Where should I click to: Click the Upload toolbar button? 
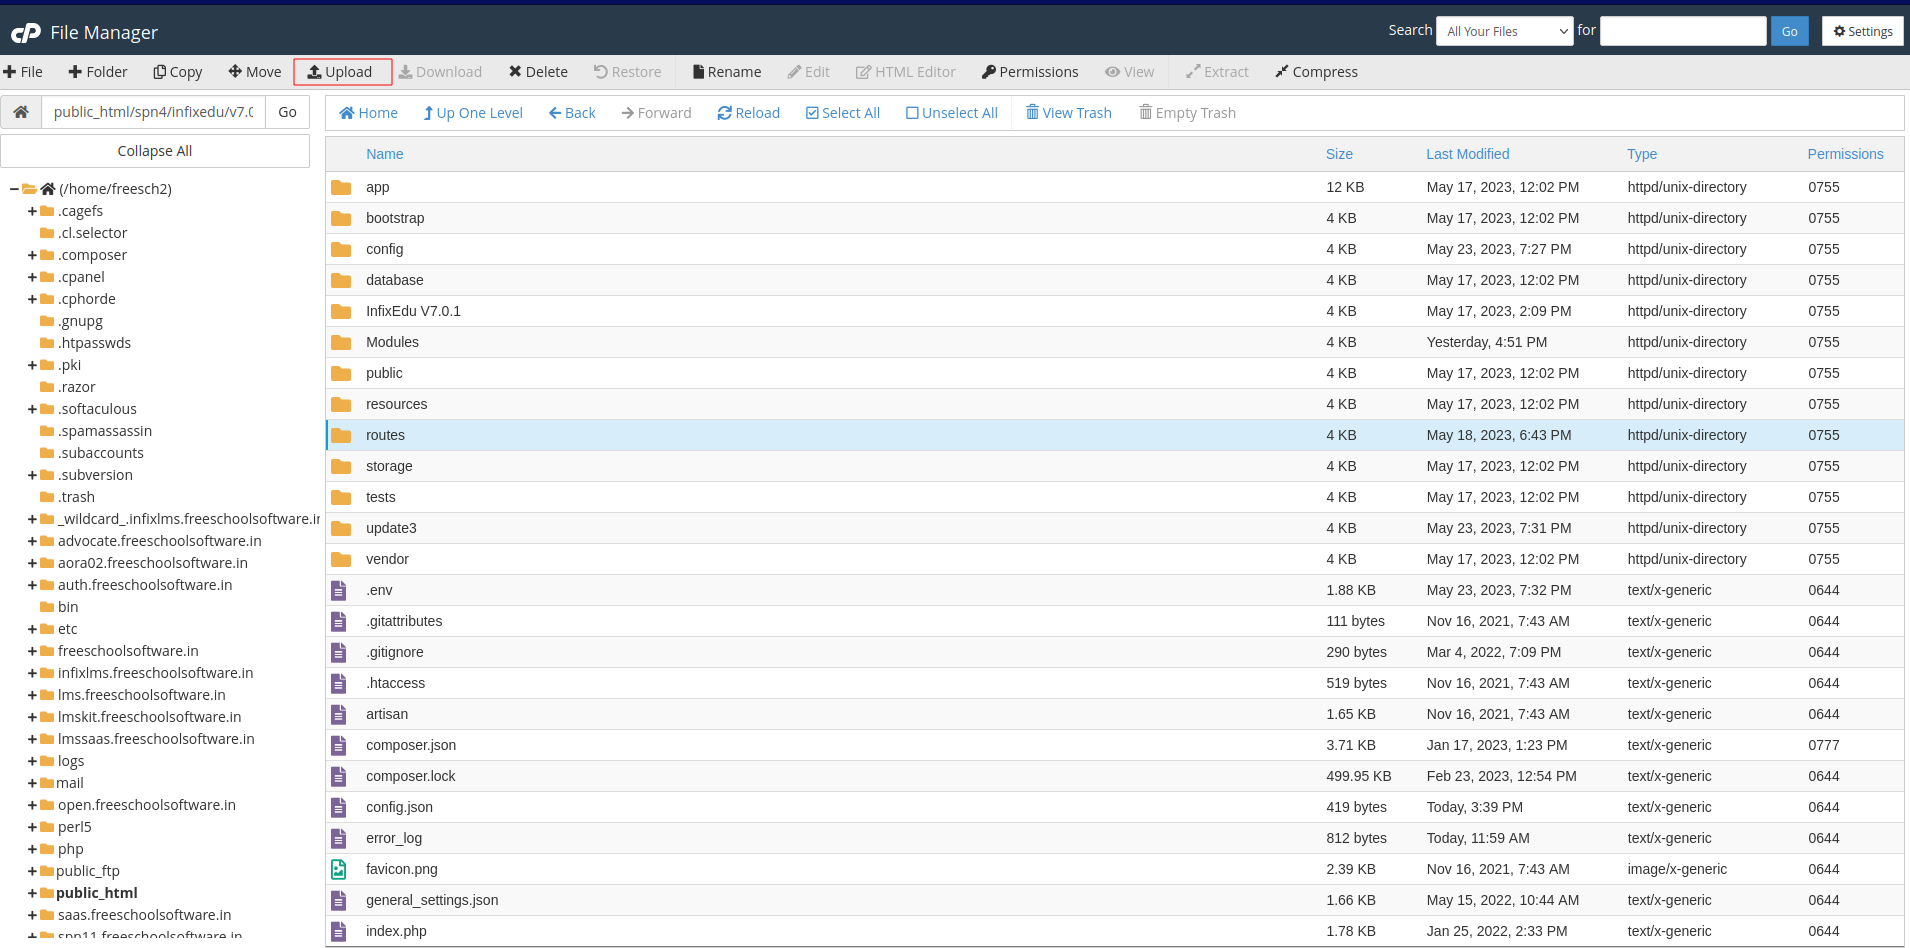click(341, 72)
